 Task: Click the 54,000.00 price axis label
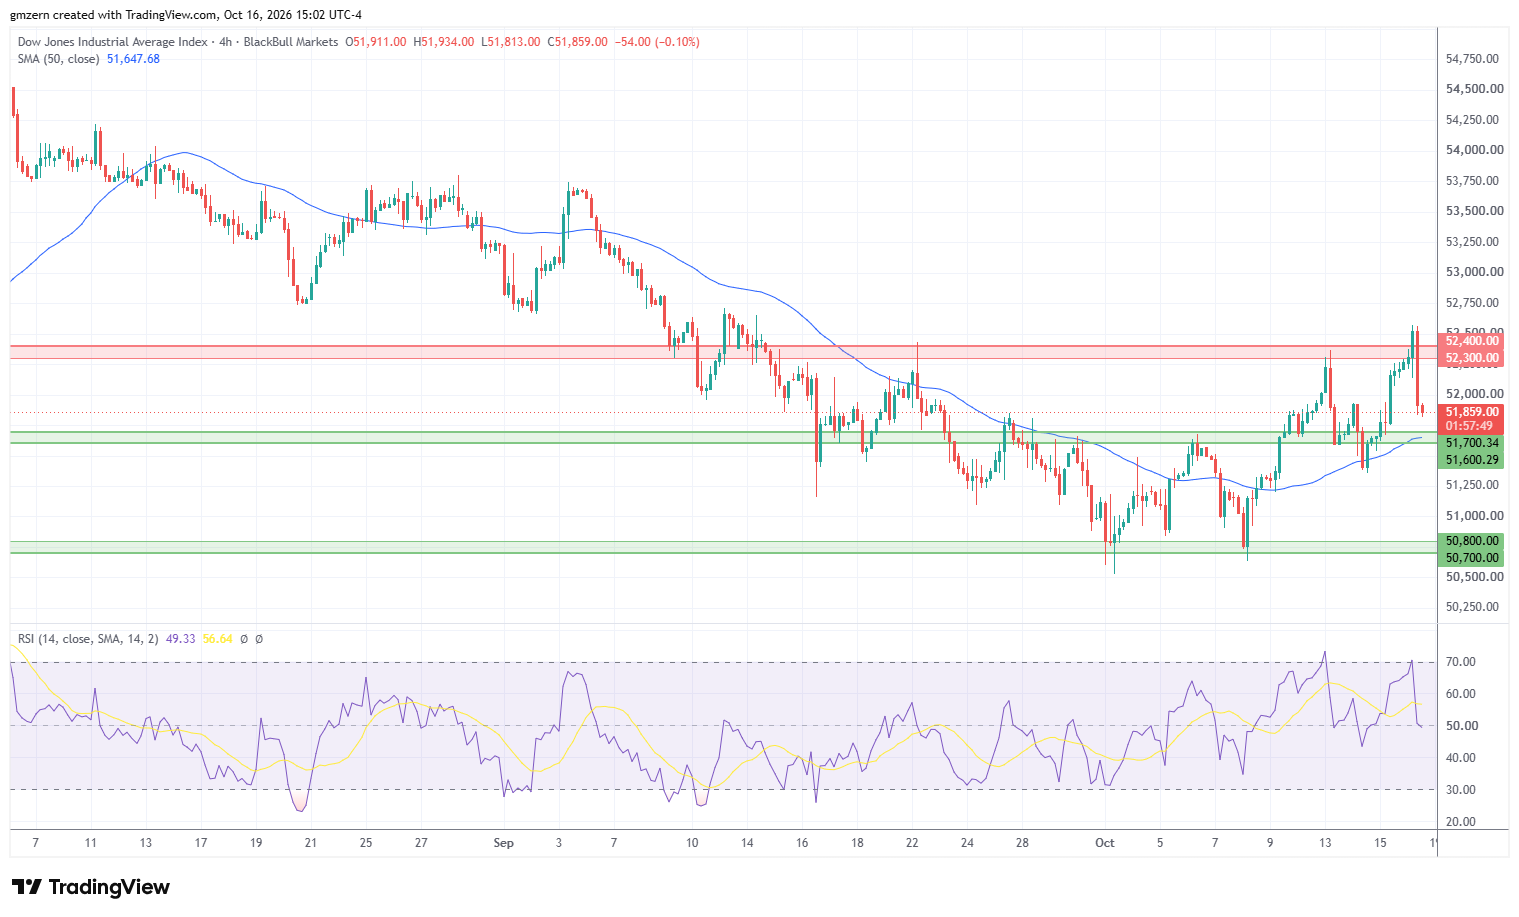(x=1474, y=150)
